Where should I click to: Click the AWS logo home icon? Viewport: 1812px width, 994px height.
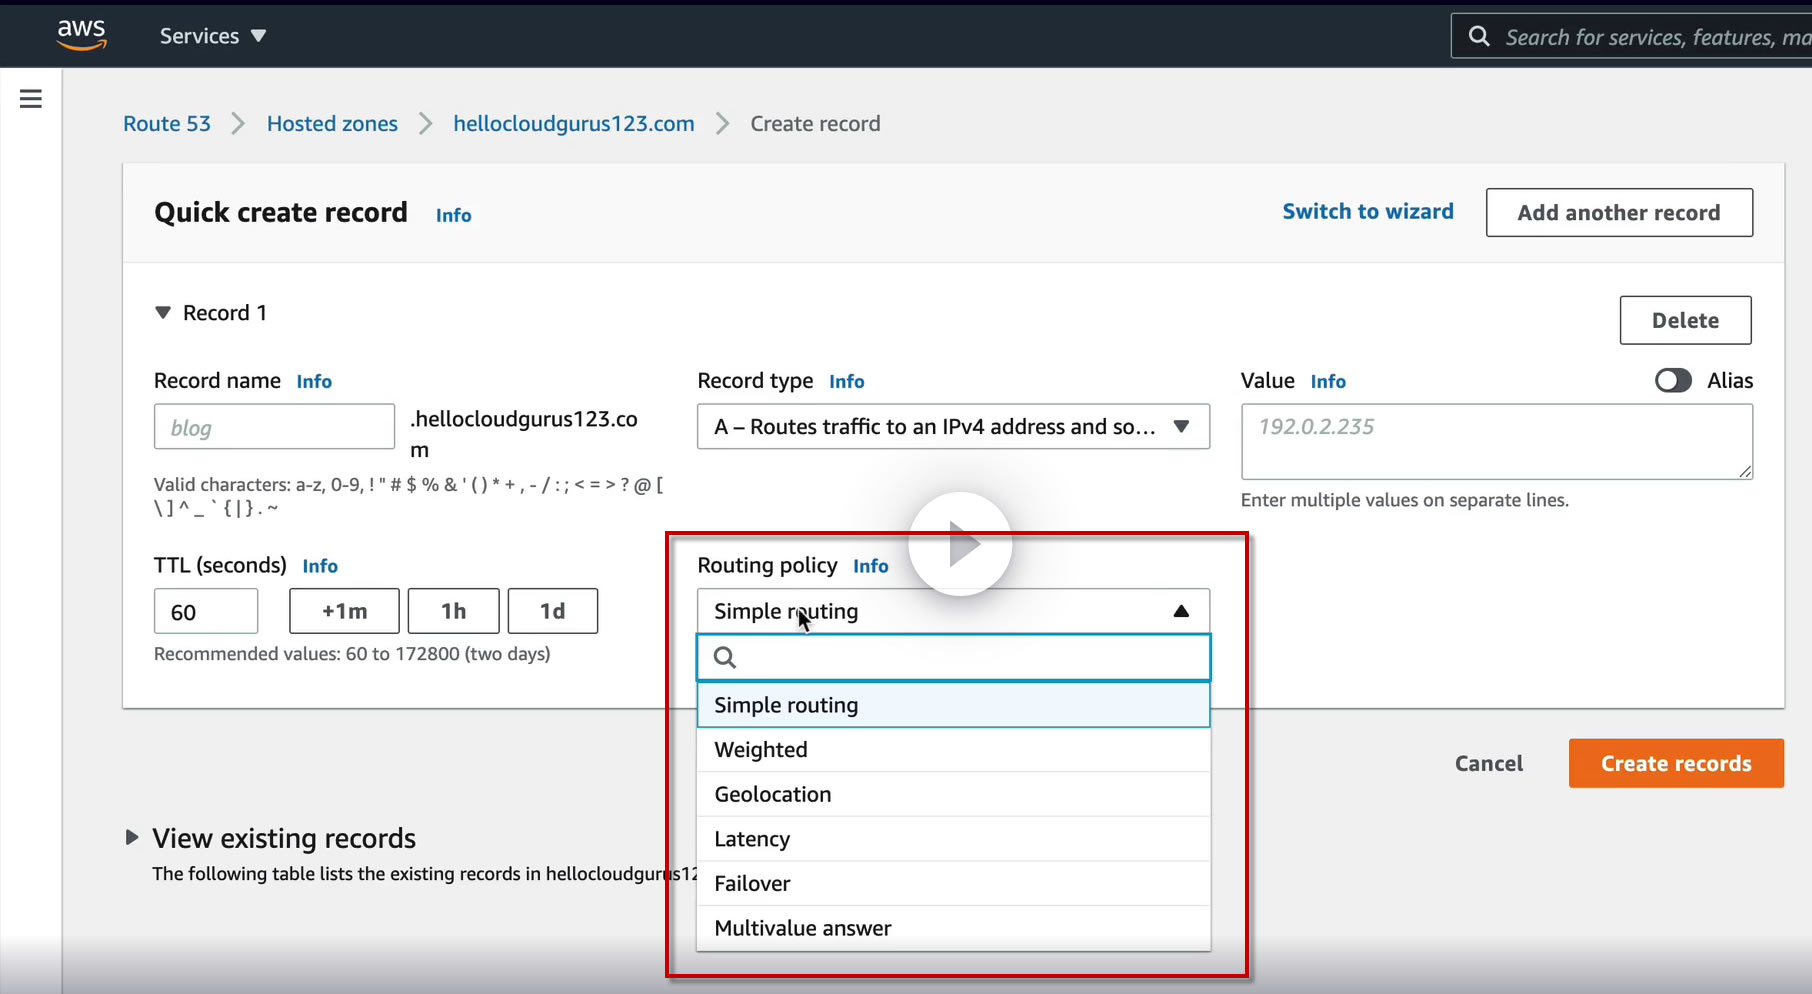pos(82,35)
